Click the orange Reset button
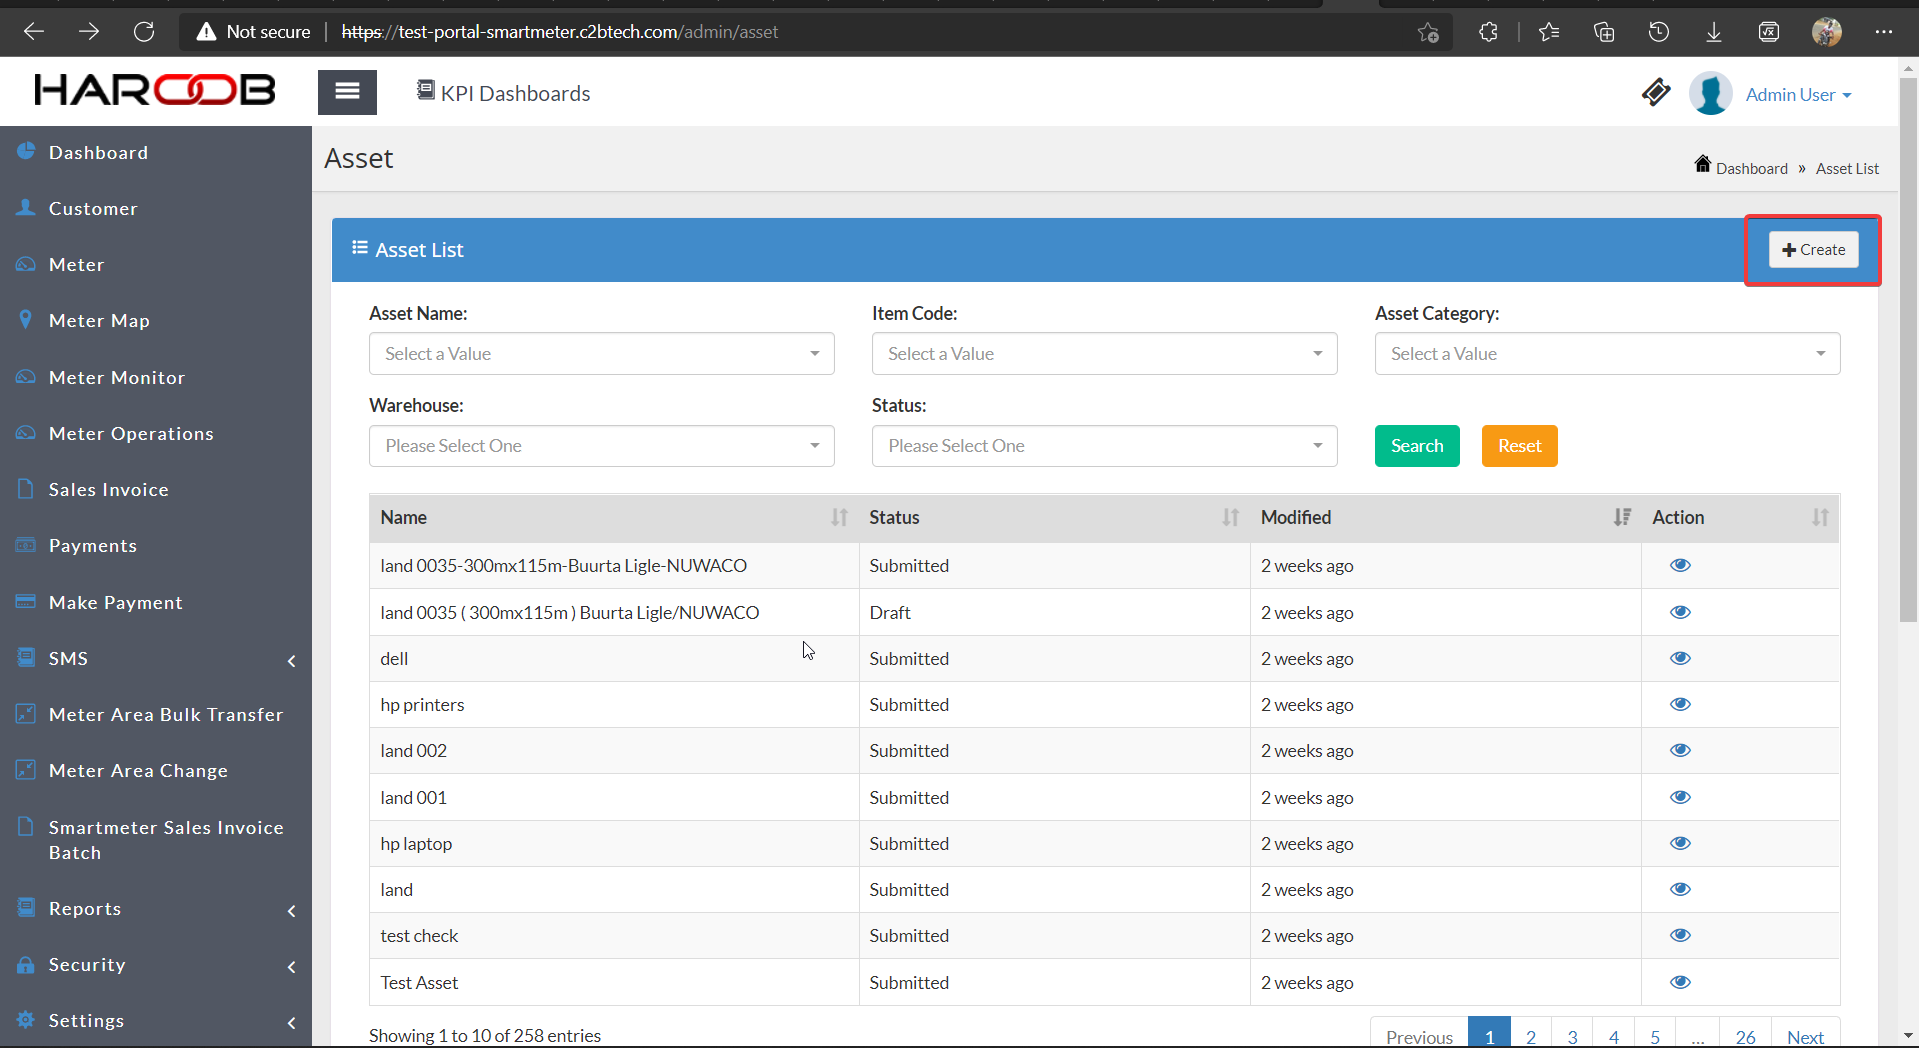This screenshot has height=1048, width=1919. click(x=1519, y=446)
